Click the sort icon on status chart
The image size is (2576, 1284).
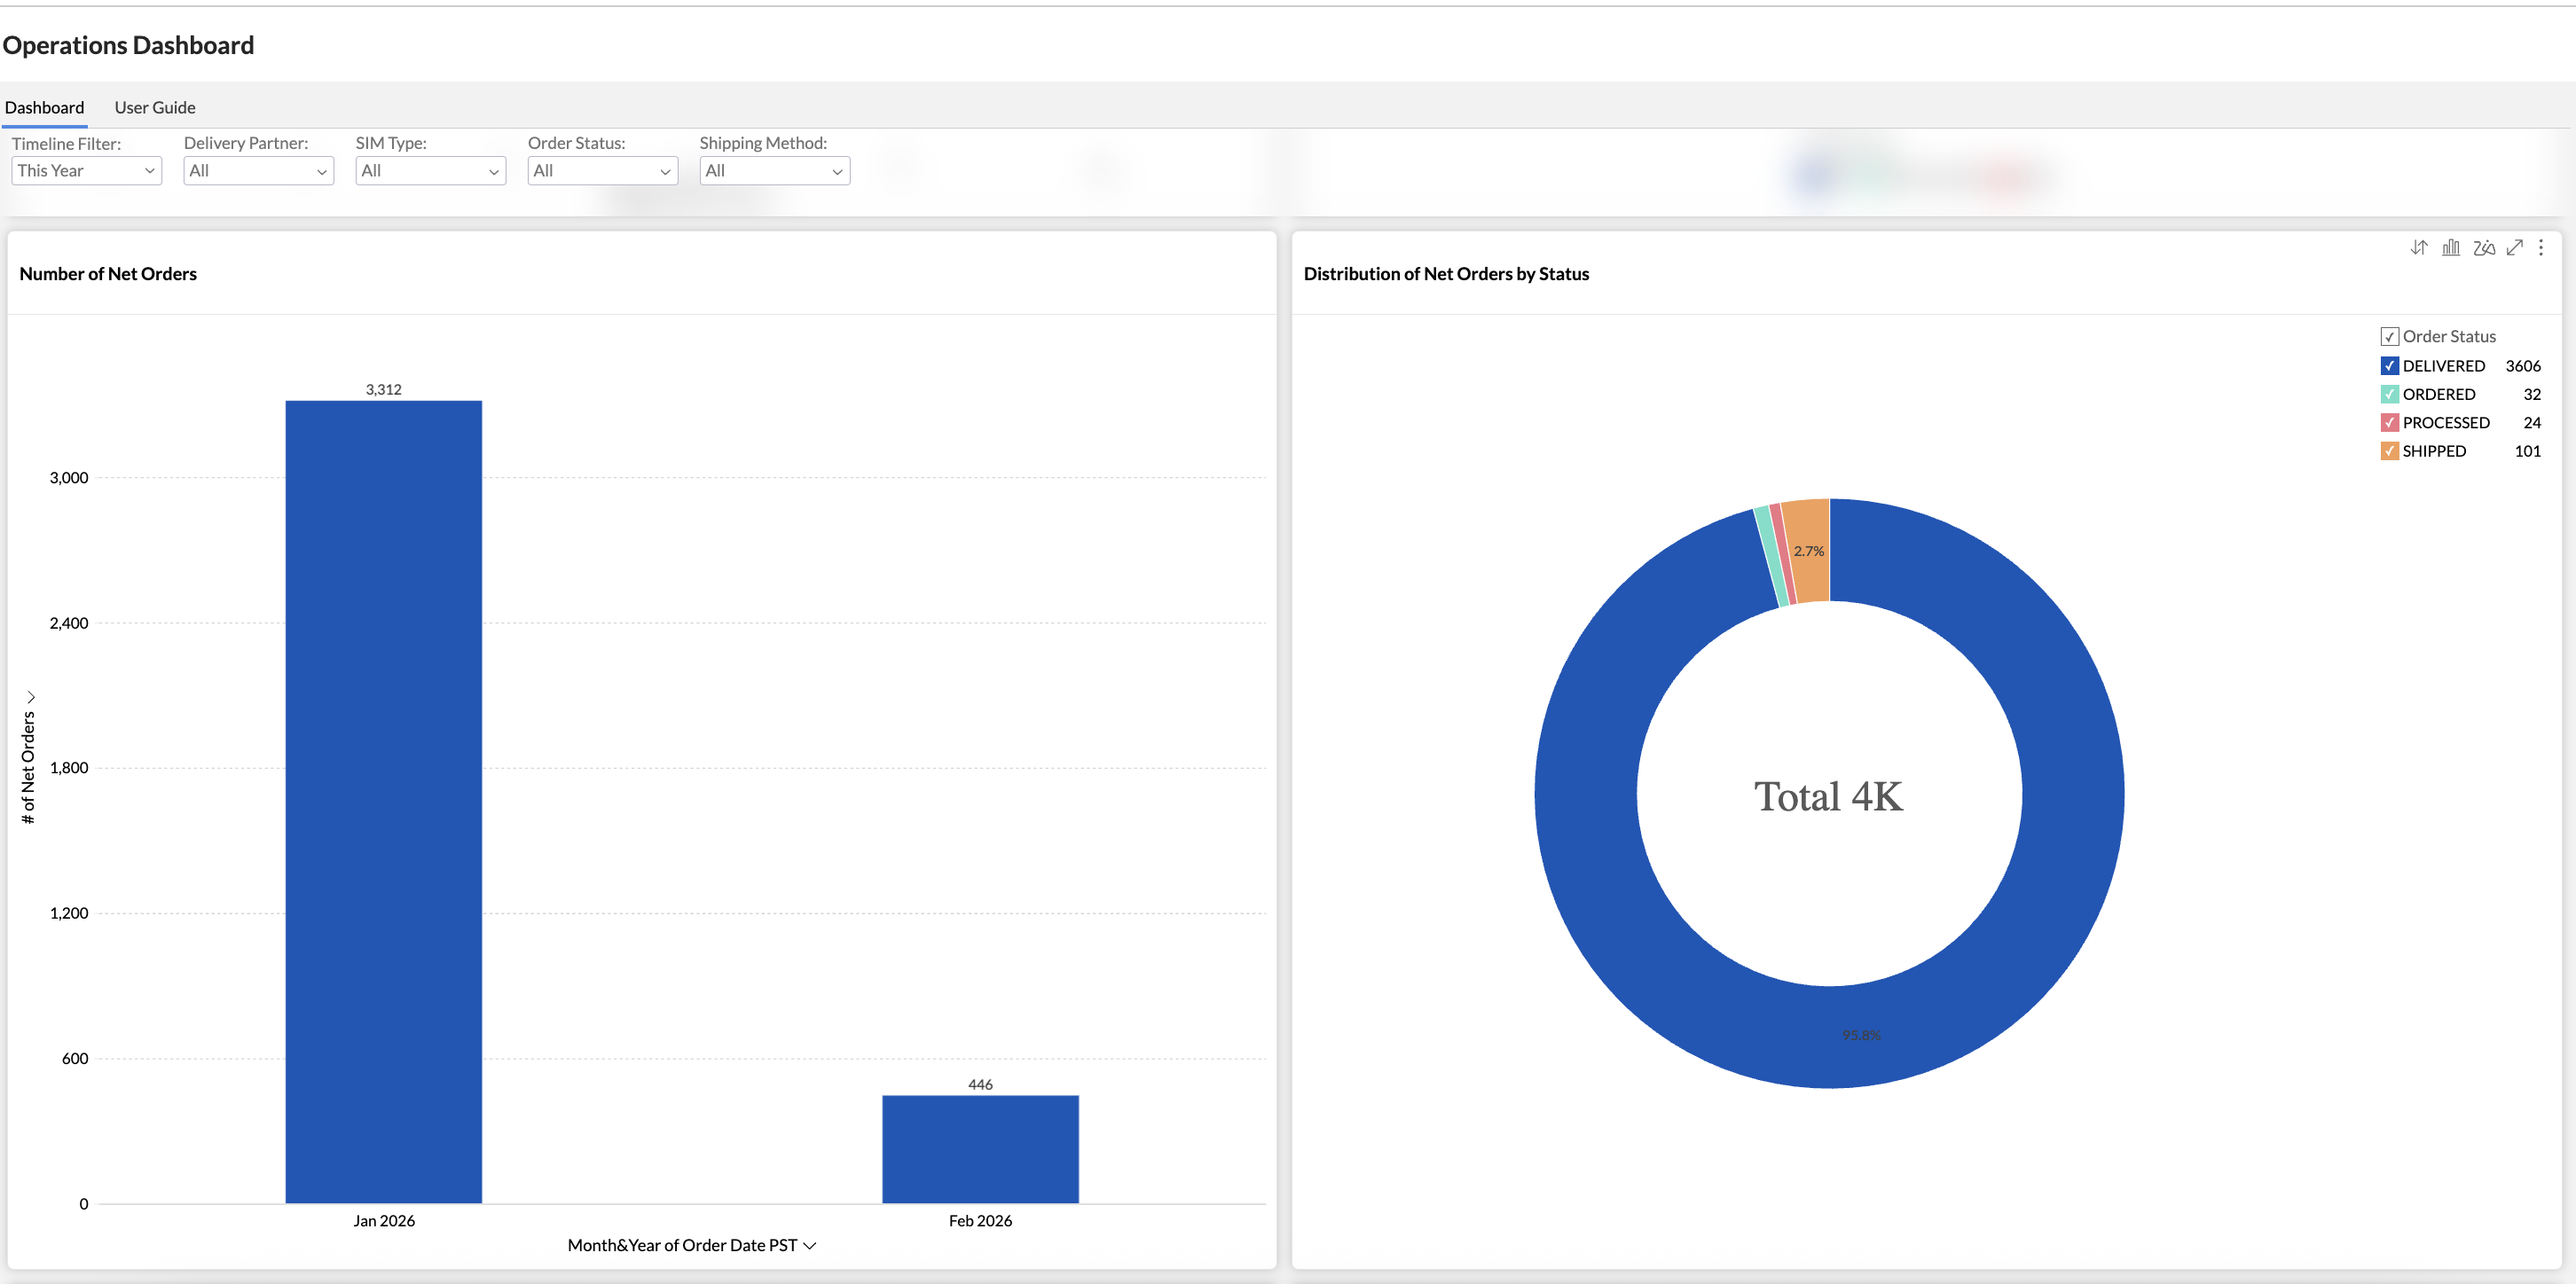(x=2418, y=247)
